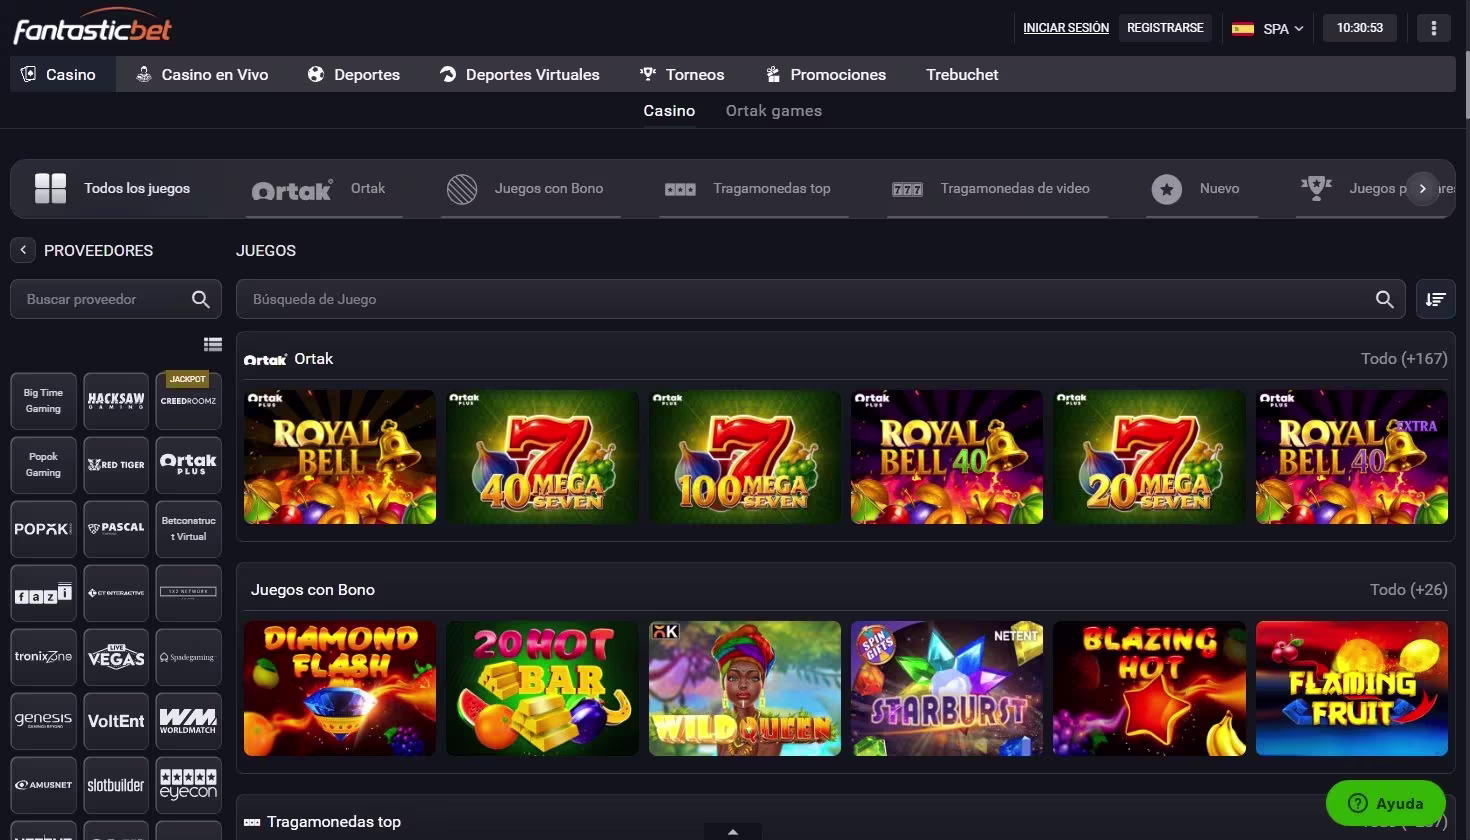Open Casino en Vivo section
The width and height of the screenshot is (1470, 840).
coord(202,74)
